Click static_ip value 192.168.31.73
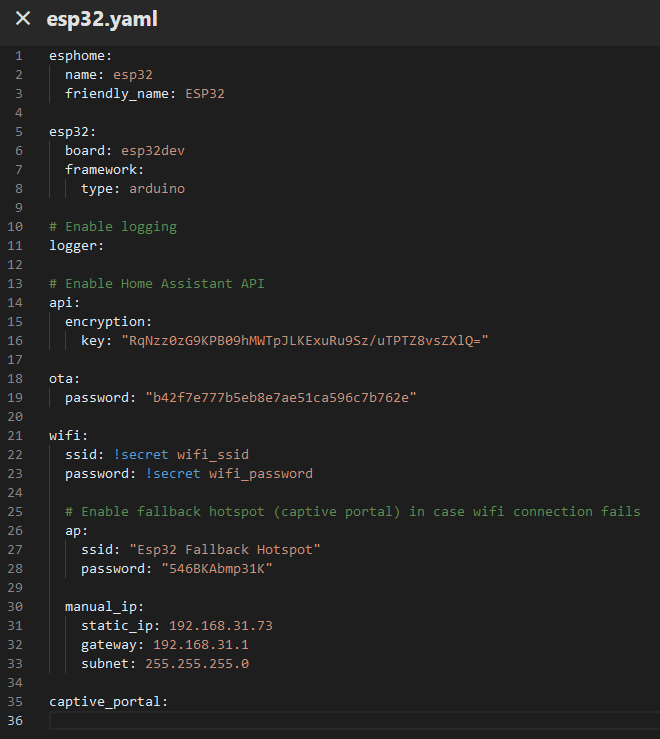Viewport: 660px width, 739px height. (221, 626)
